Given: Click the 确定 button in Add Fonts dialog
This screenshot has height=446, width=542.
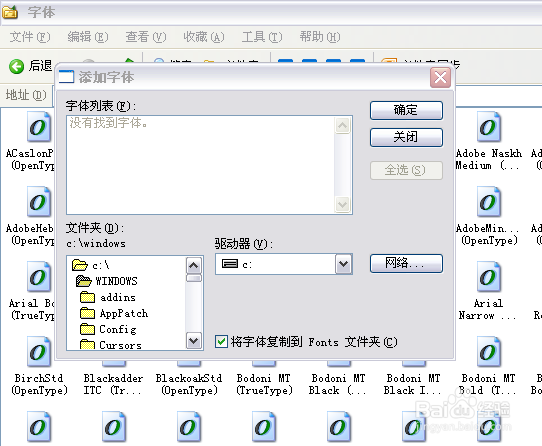Looking at the screenshot, I should tap(406, 110).
